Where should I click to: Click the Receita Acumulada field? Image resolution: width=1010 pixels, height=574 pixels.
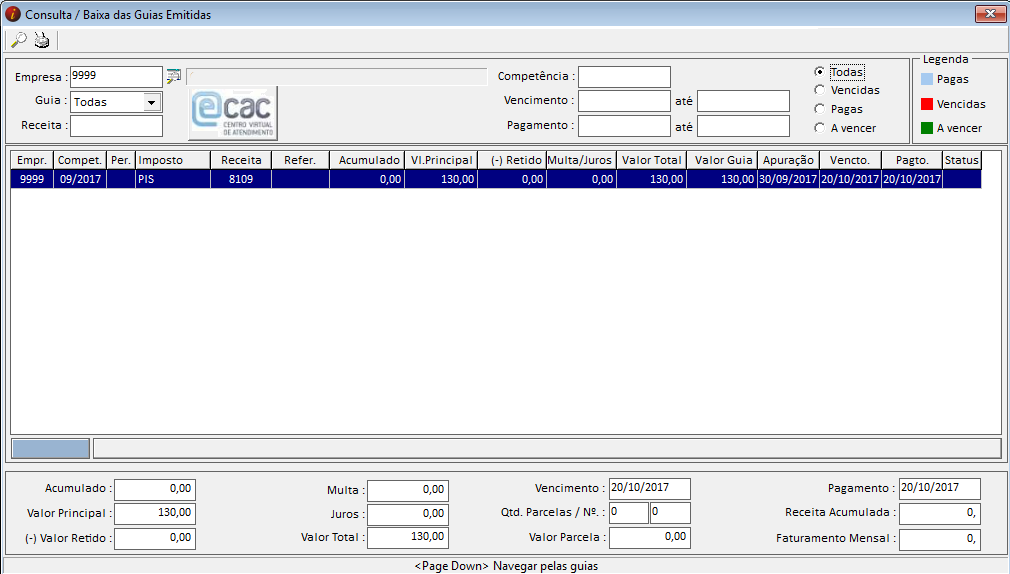pyautogui.click(x=940, y=513)
